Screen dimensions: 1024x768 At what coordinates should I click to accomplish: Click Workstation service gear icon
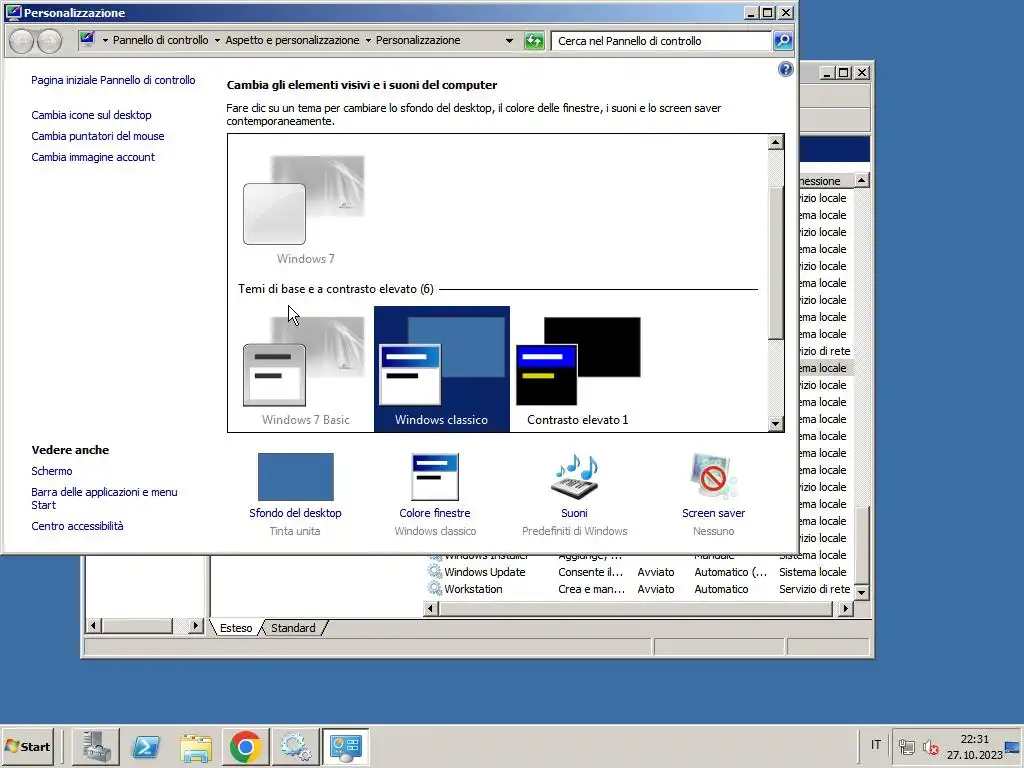(x=435, y=588)
